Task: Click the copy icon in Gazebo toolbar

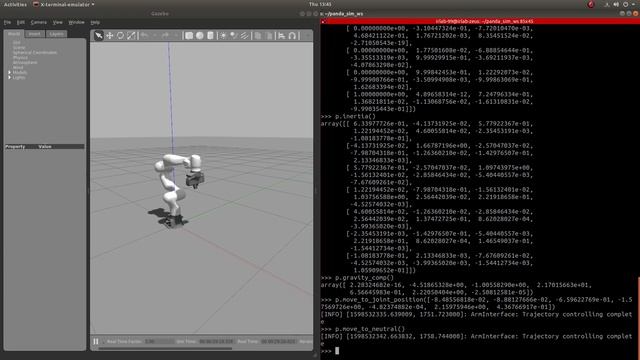Action: click(x=258, y=36)
